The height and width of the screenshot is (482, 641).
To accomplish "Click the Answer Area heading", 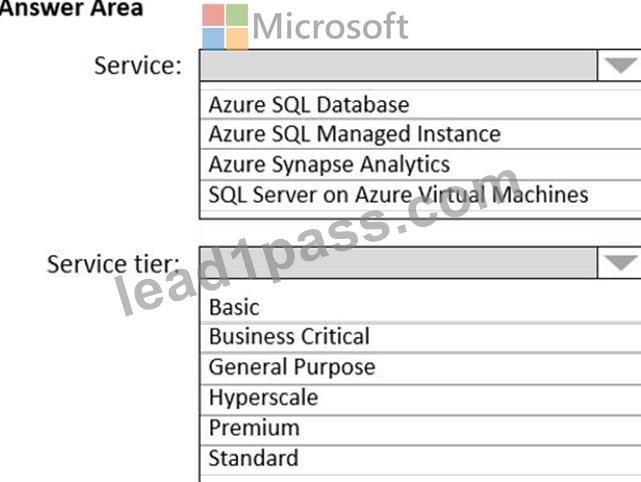I will pyautogui.click(x=72, y=8).
